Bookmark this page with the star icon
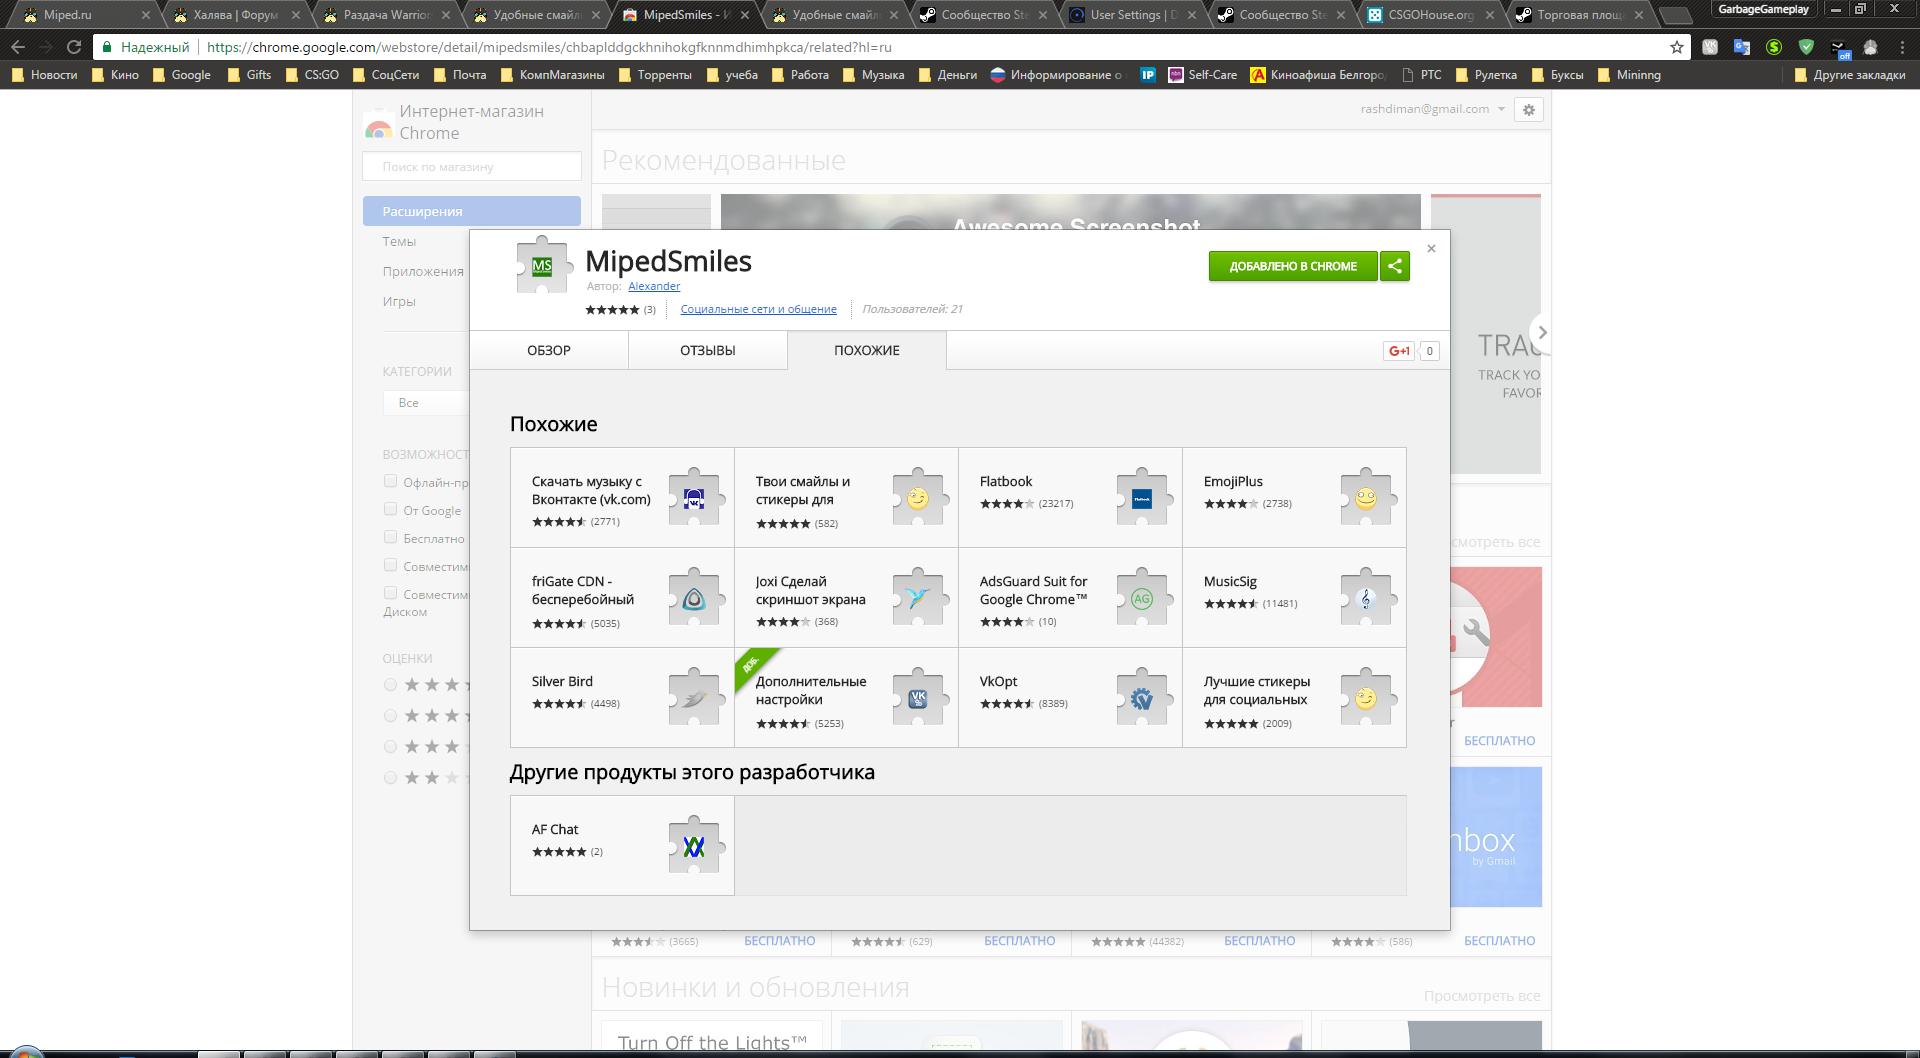 tap(1677, 47)
